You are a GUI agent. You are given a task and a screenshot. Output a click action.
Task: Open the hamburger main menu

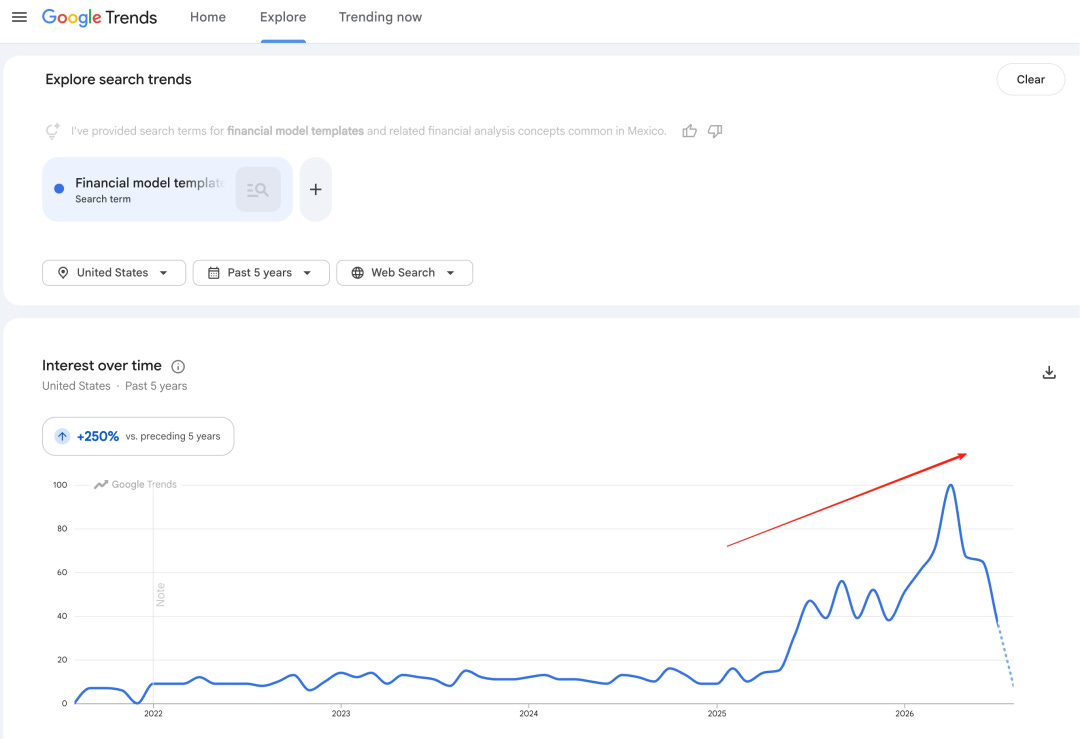[19, 17]
